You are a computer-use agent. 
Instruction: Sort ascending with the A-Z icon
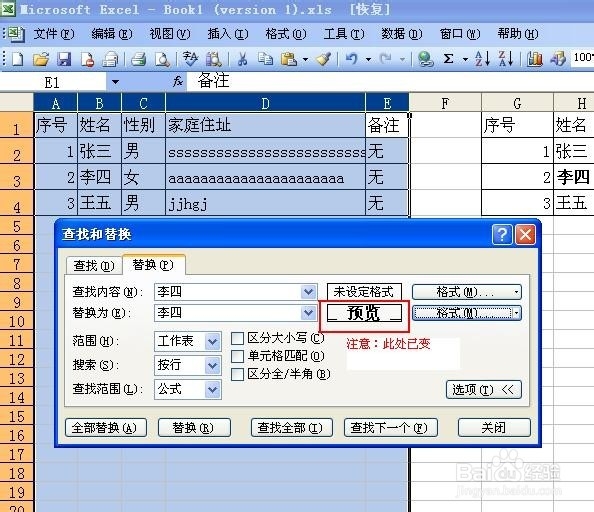tap(482, 59)
